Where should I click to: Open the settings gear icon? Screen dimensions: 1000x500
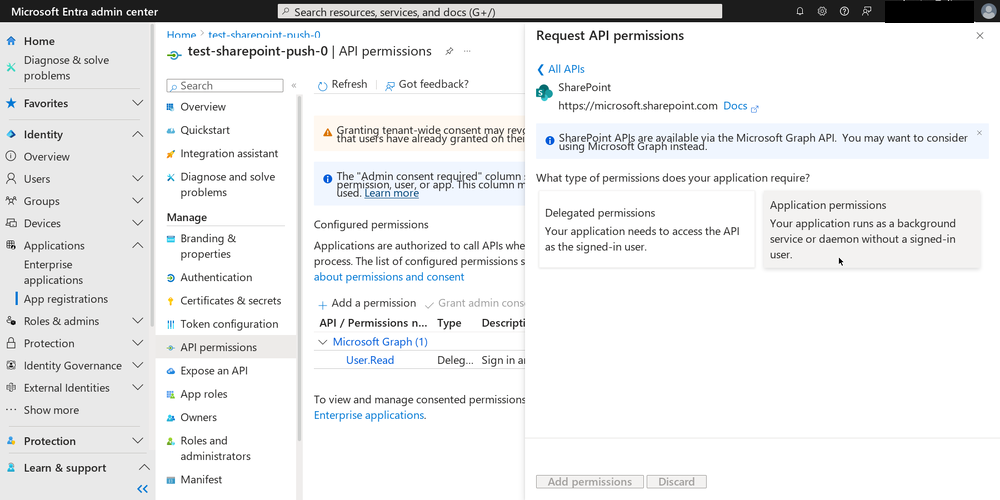pyautogui.click(x=822, y=11)
